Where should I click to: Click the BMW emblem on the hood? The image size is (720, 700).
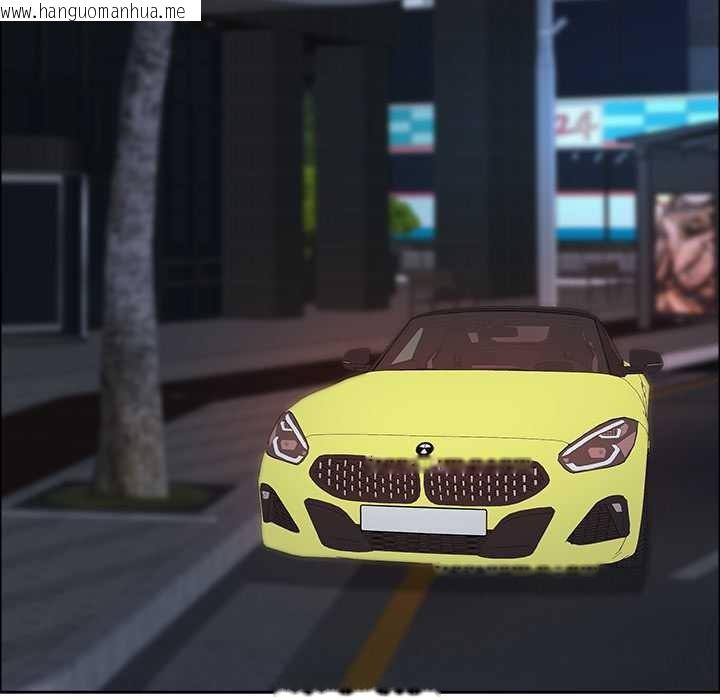(x=424, y=449)
